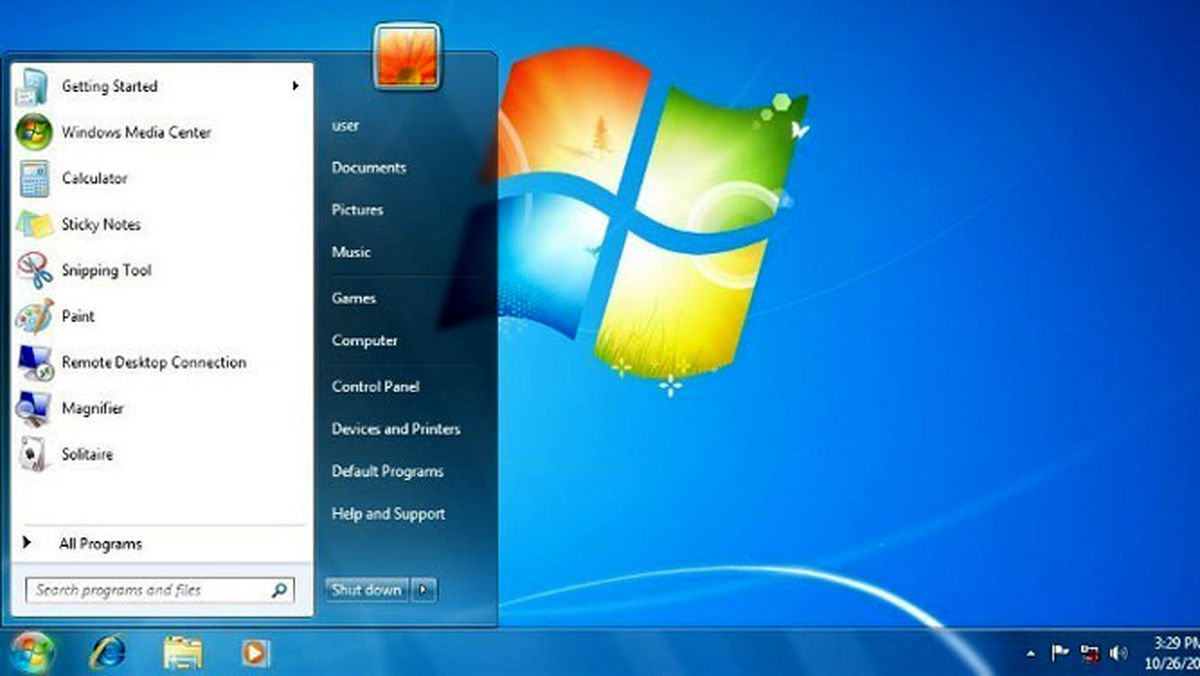
Task: Click the Search programs and files box
Action: [160, 590]
